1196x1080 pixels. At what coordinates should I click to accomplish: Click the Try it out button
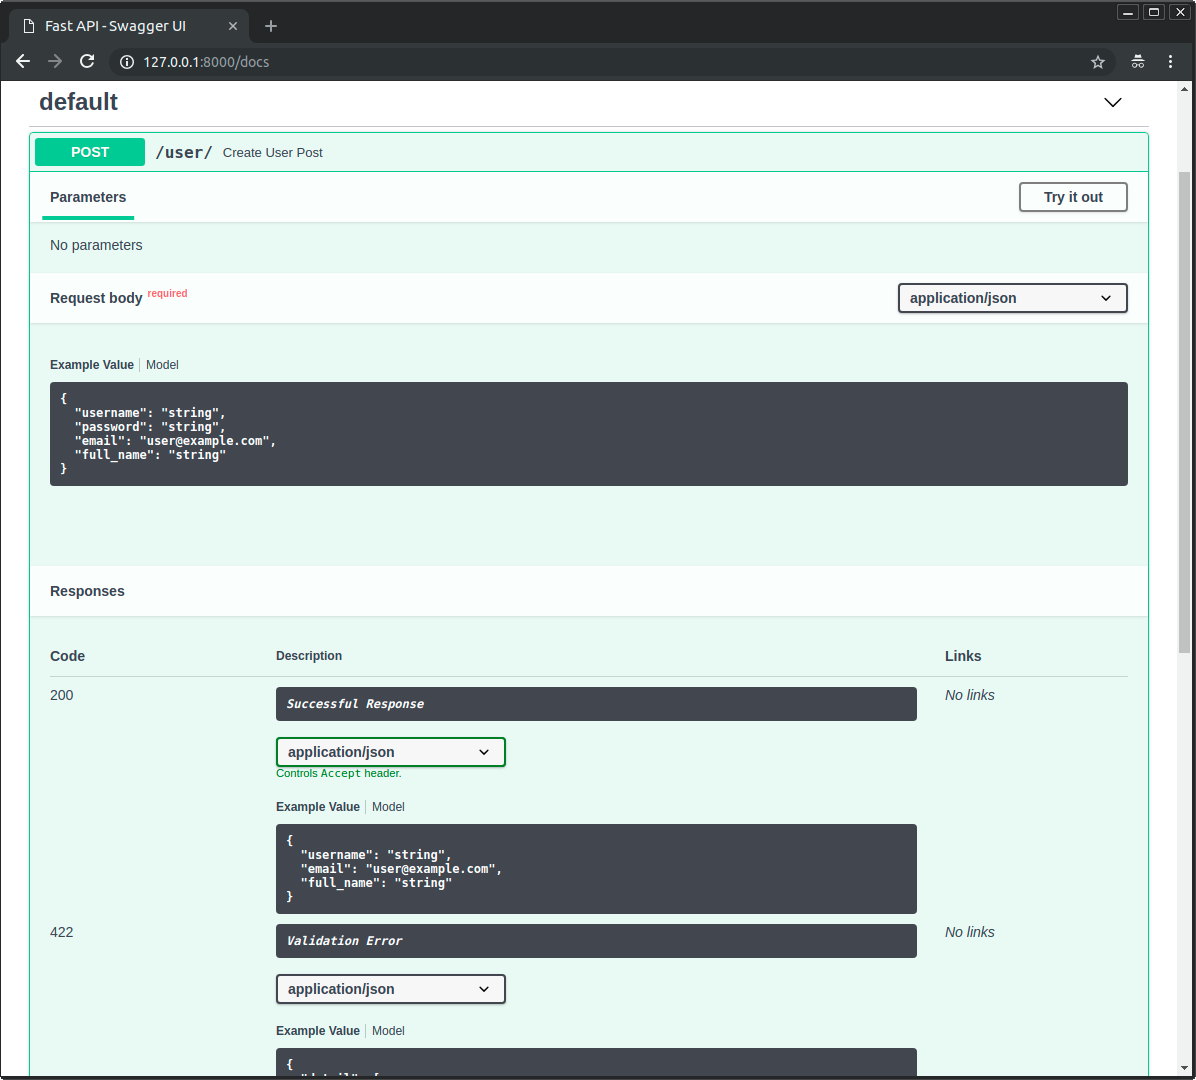click(1073, 197)
